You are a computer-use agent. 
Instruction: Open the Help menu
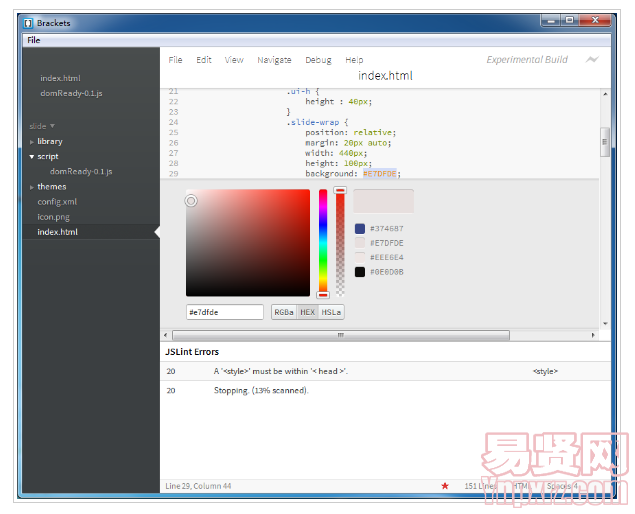tap(354, 60)
